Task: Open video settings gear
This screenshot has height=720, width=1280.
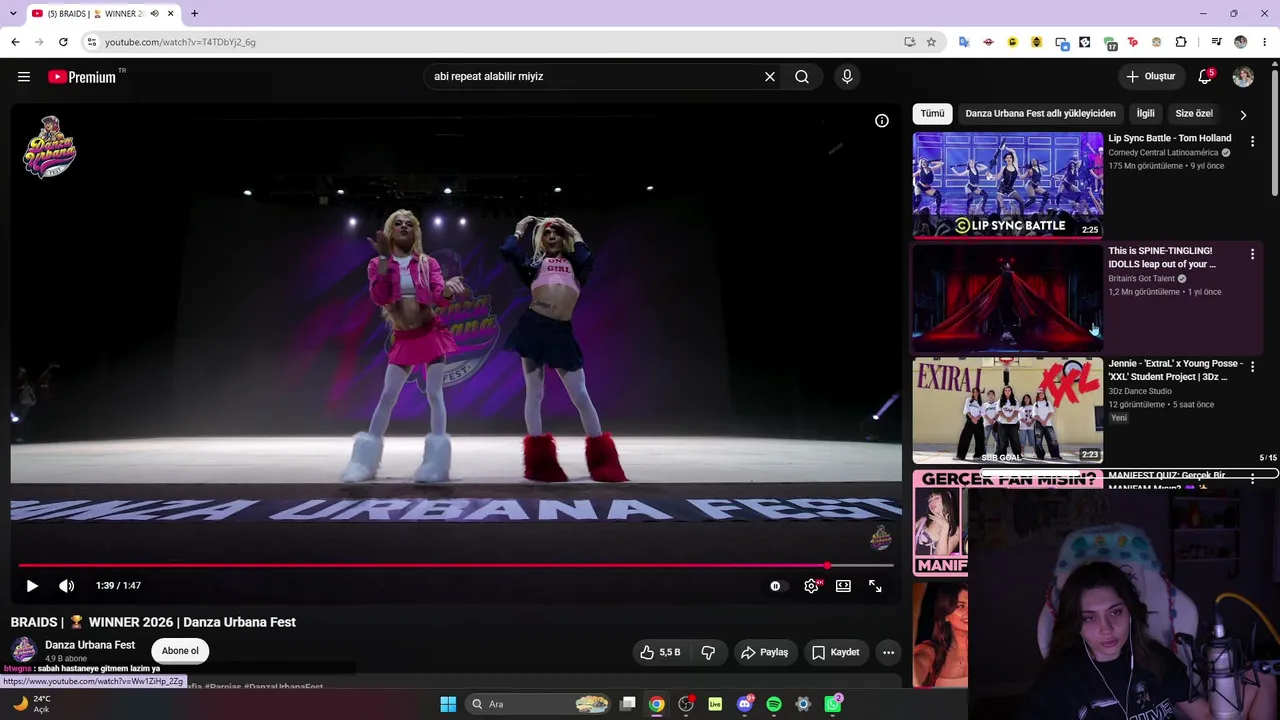Action: pos(812,586)
